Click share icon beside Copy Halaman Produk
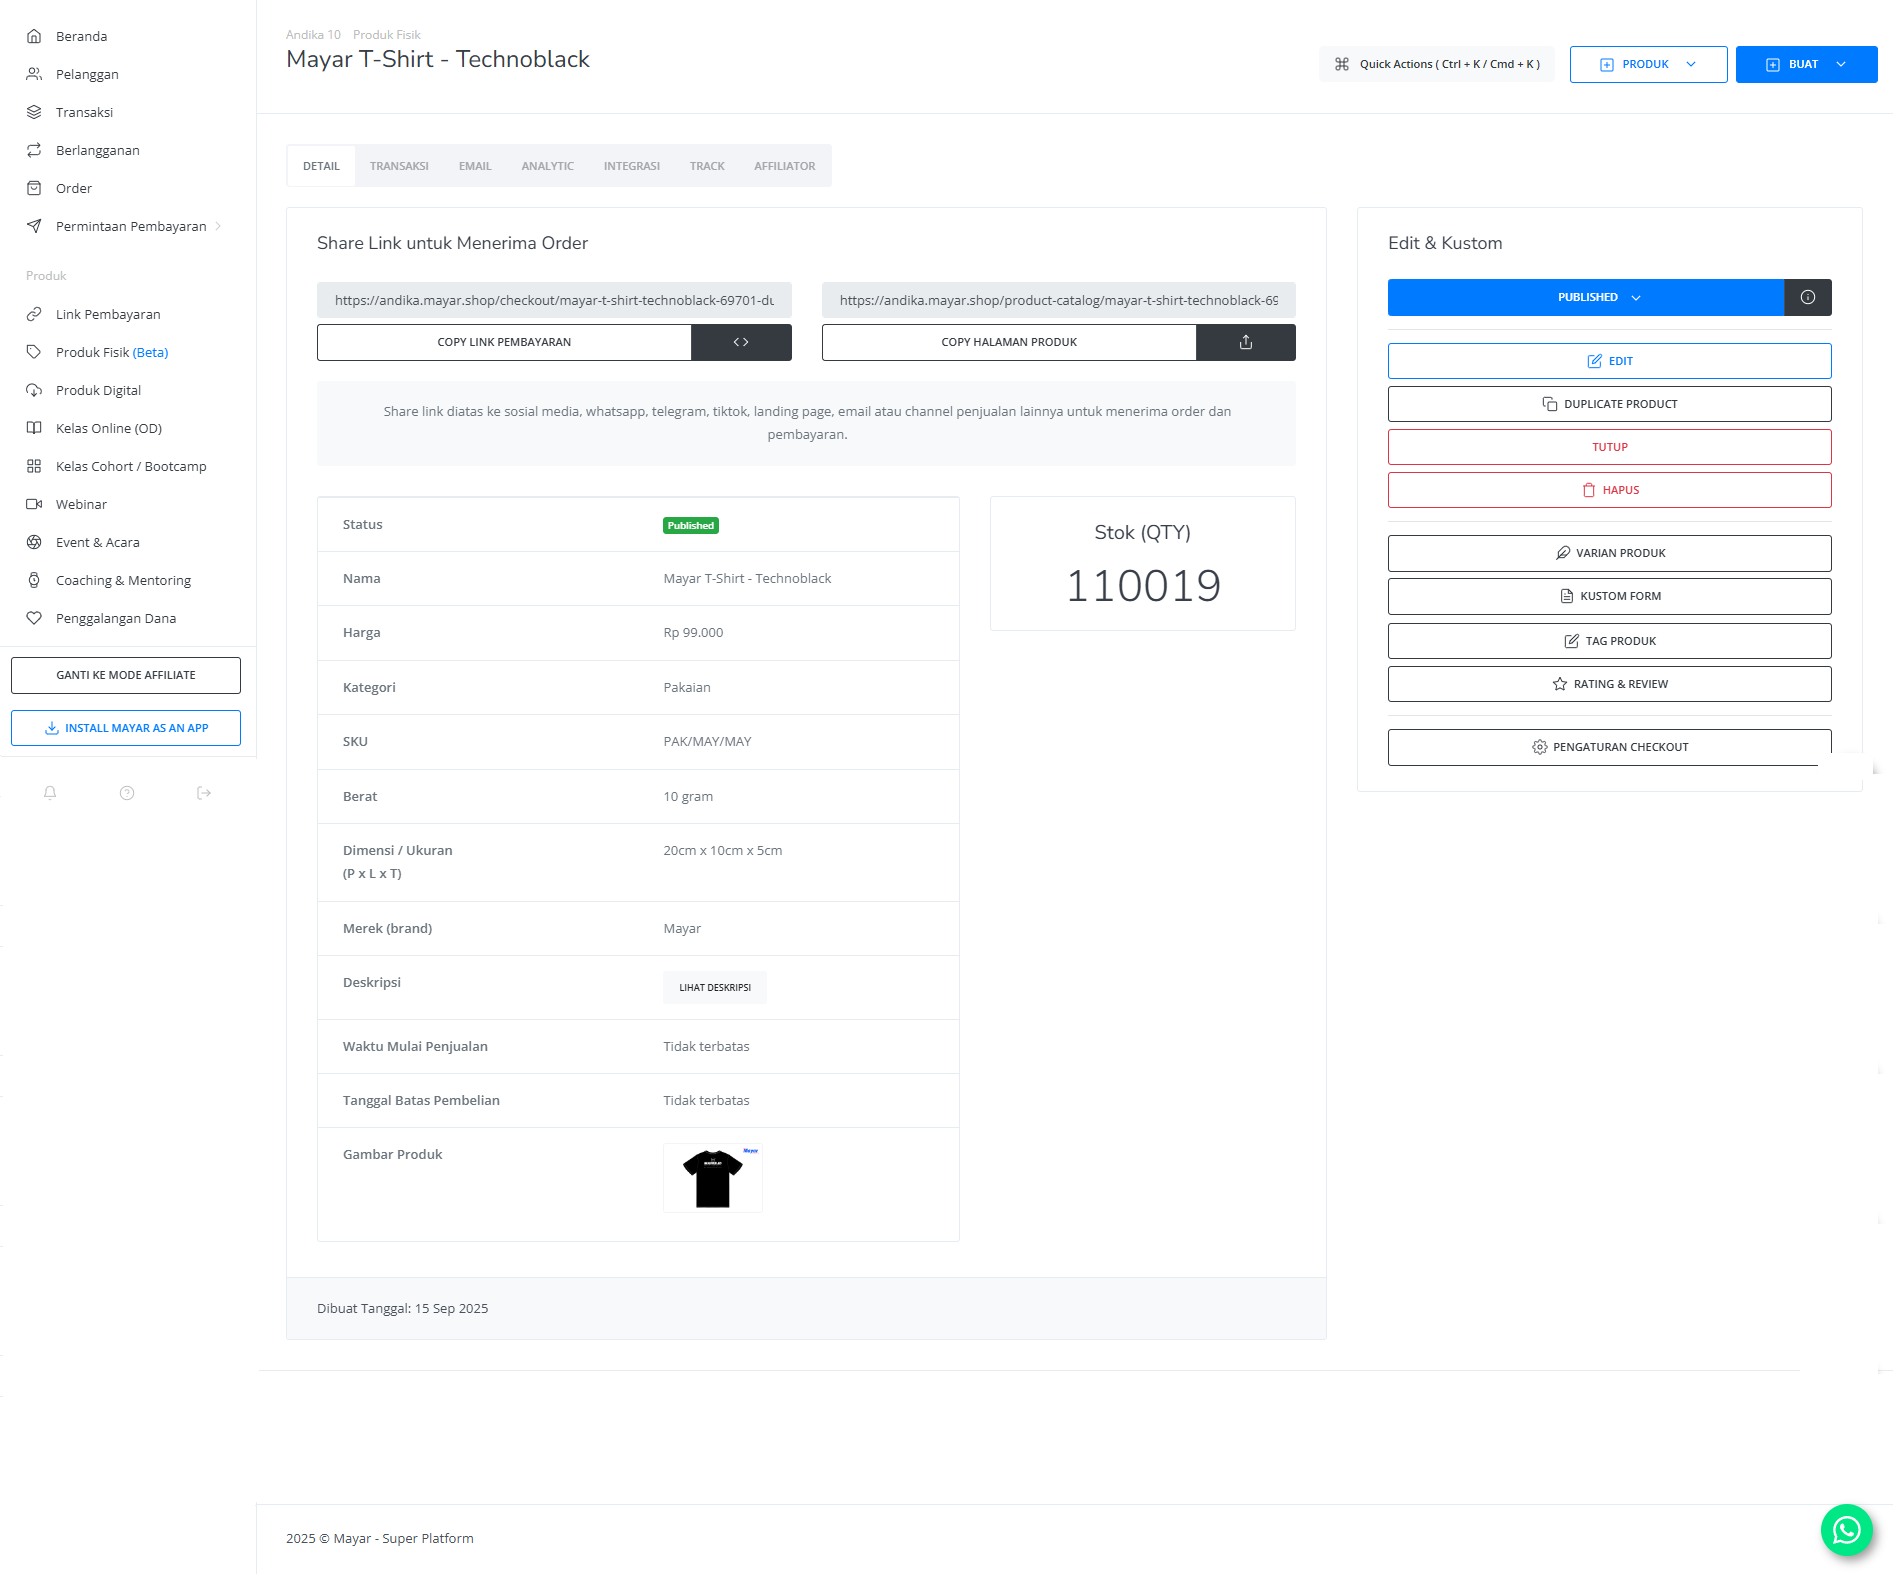The height and width of the screenshot is (1574, 1893). click(x=1246, y=342)
